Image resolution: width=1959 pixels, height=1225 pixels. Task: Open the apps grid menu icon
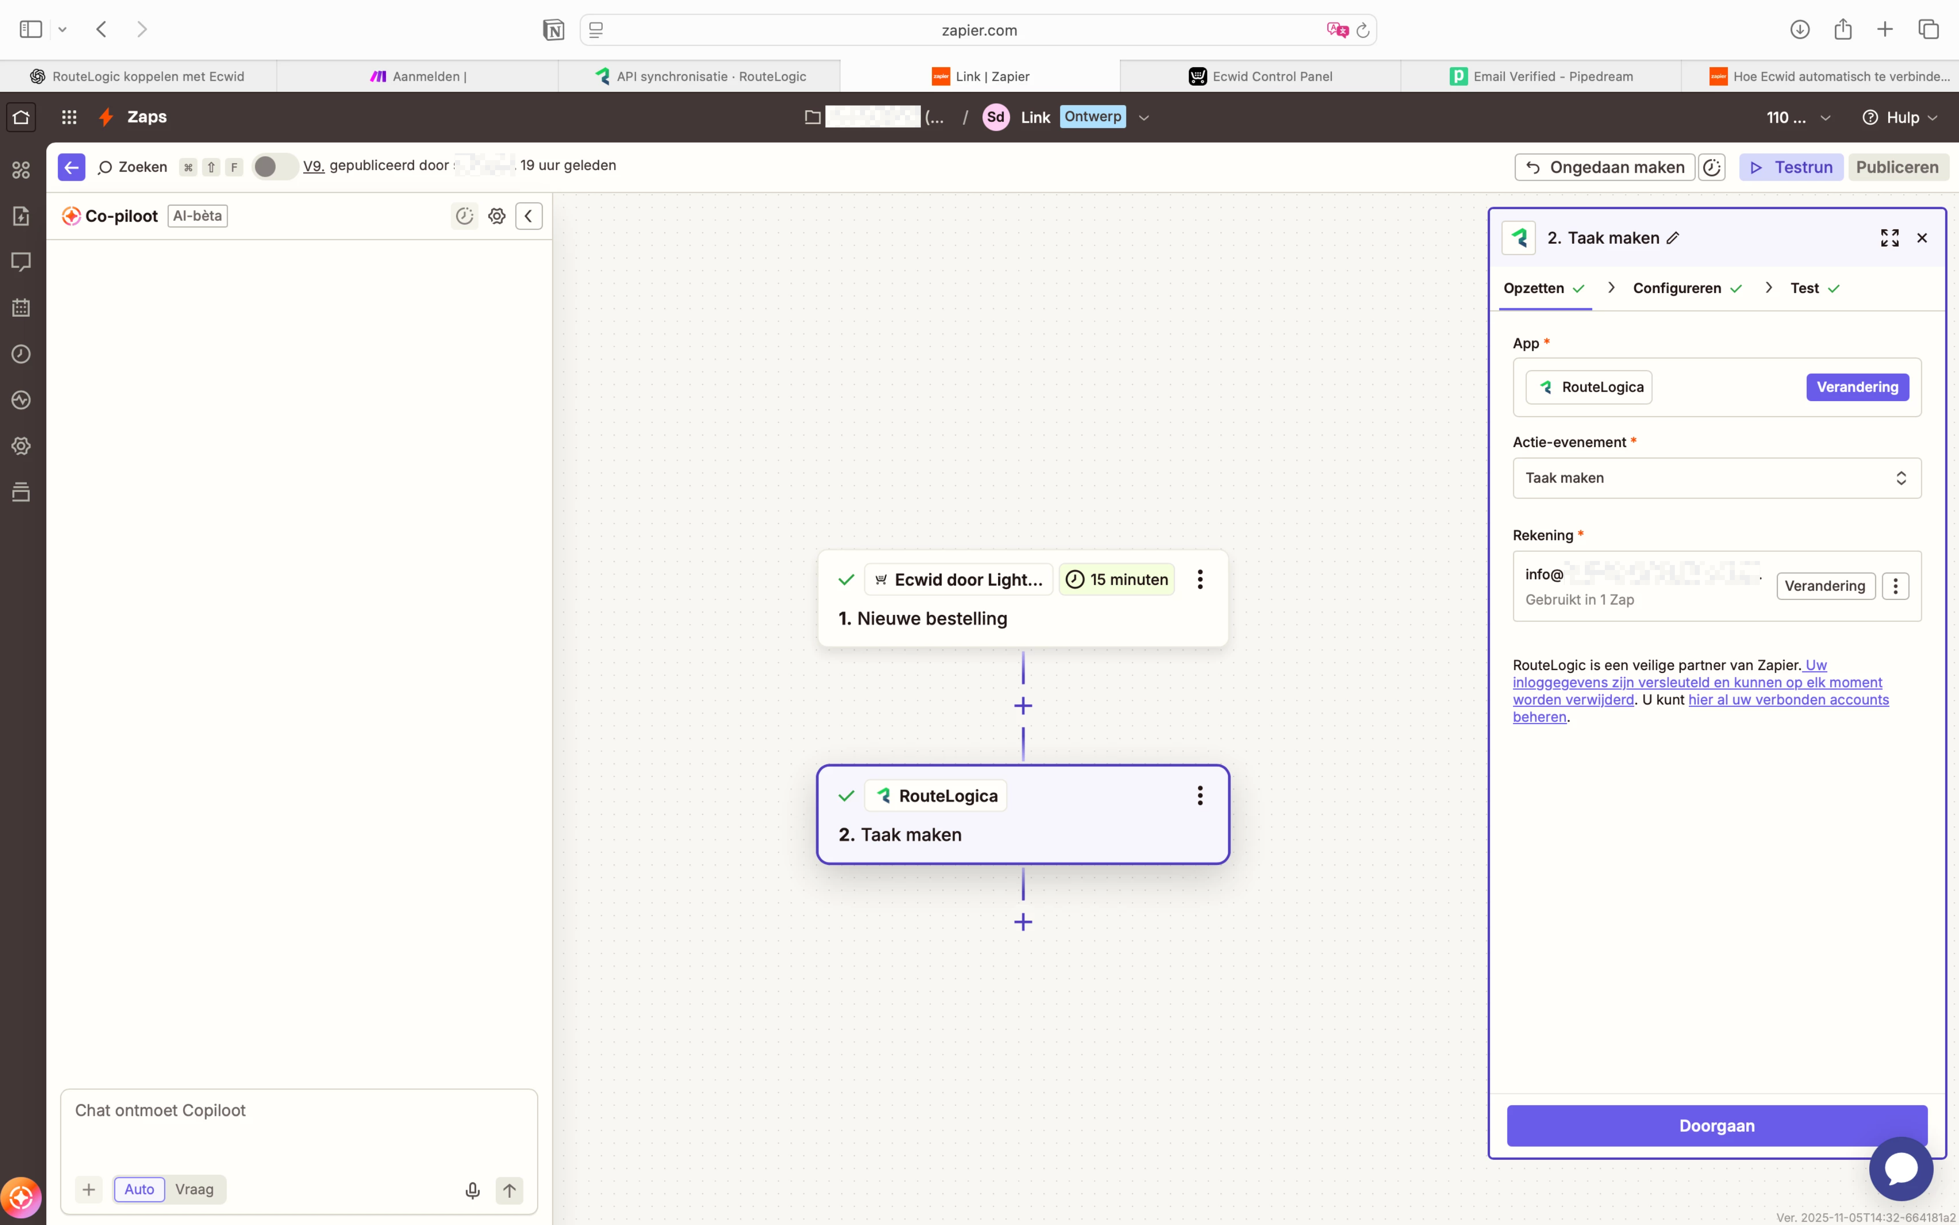click(69, 117)
